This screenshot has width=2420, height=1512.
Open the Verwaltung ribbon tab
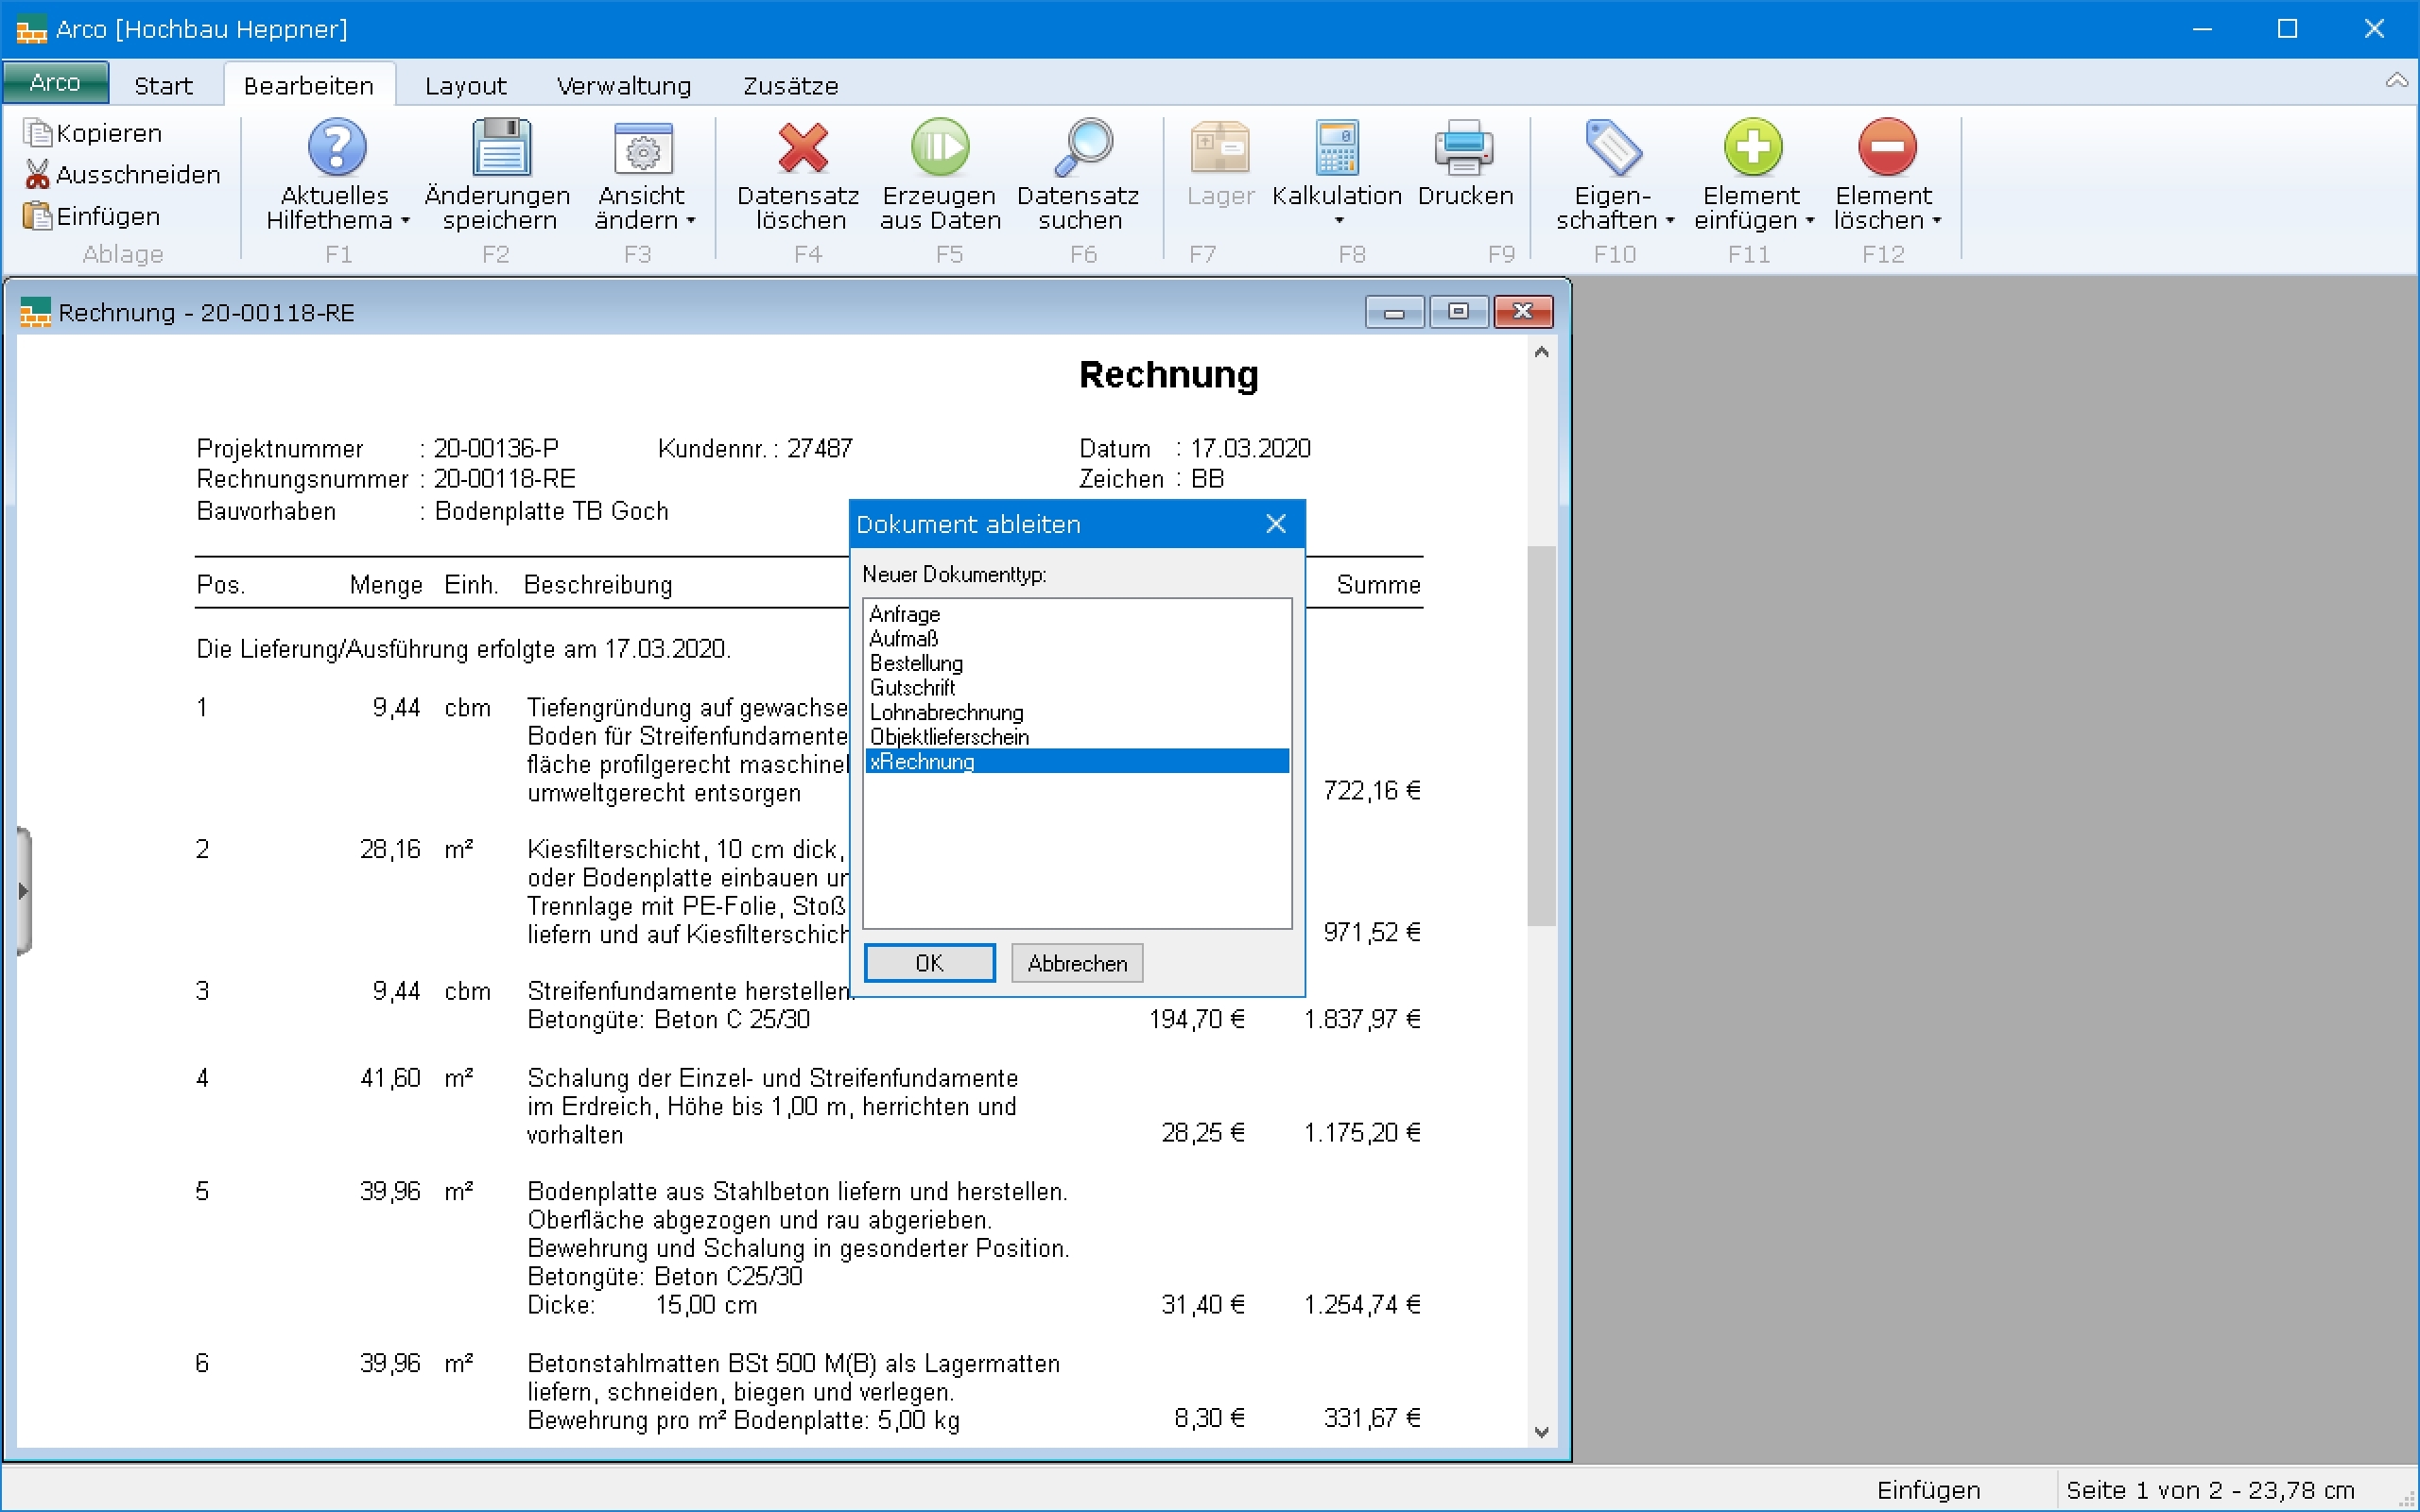[x=623, y=86]
